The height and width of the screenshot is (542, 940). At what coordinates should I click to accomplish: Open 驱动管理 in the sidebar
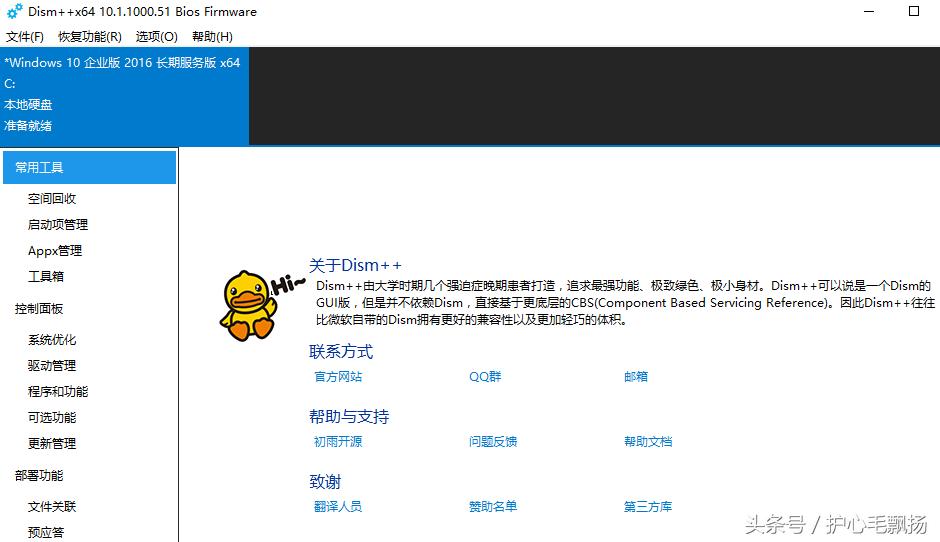pos(52,366)
